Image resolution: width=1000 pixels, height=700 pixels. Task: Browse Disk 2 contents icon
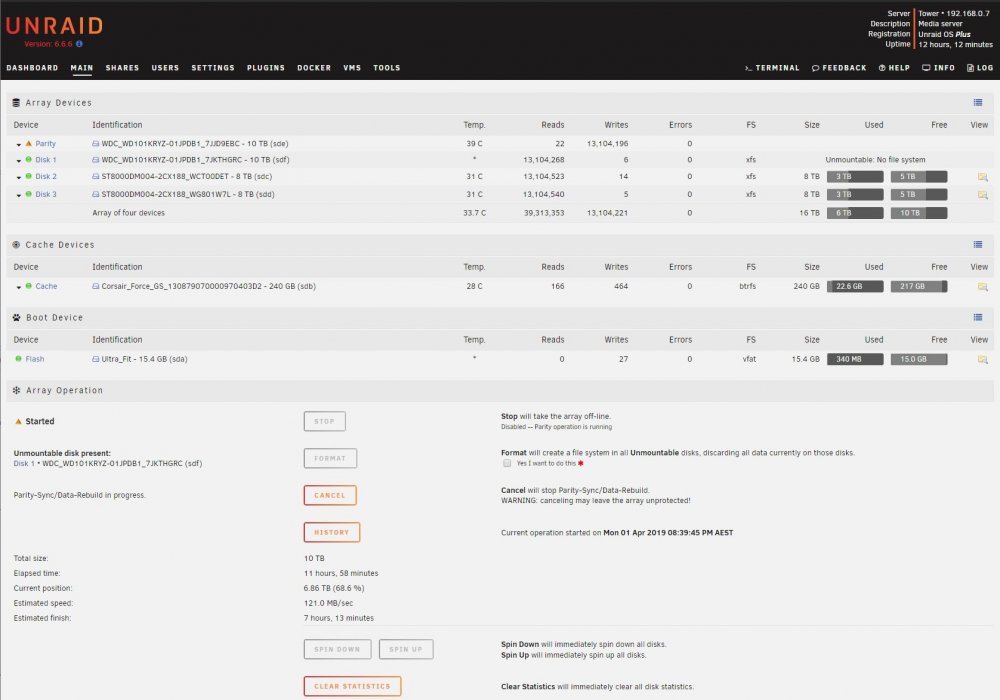pos(982,177)
